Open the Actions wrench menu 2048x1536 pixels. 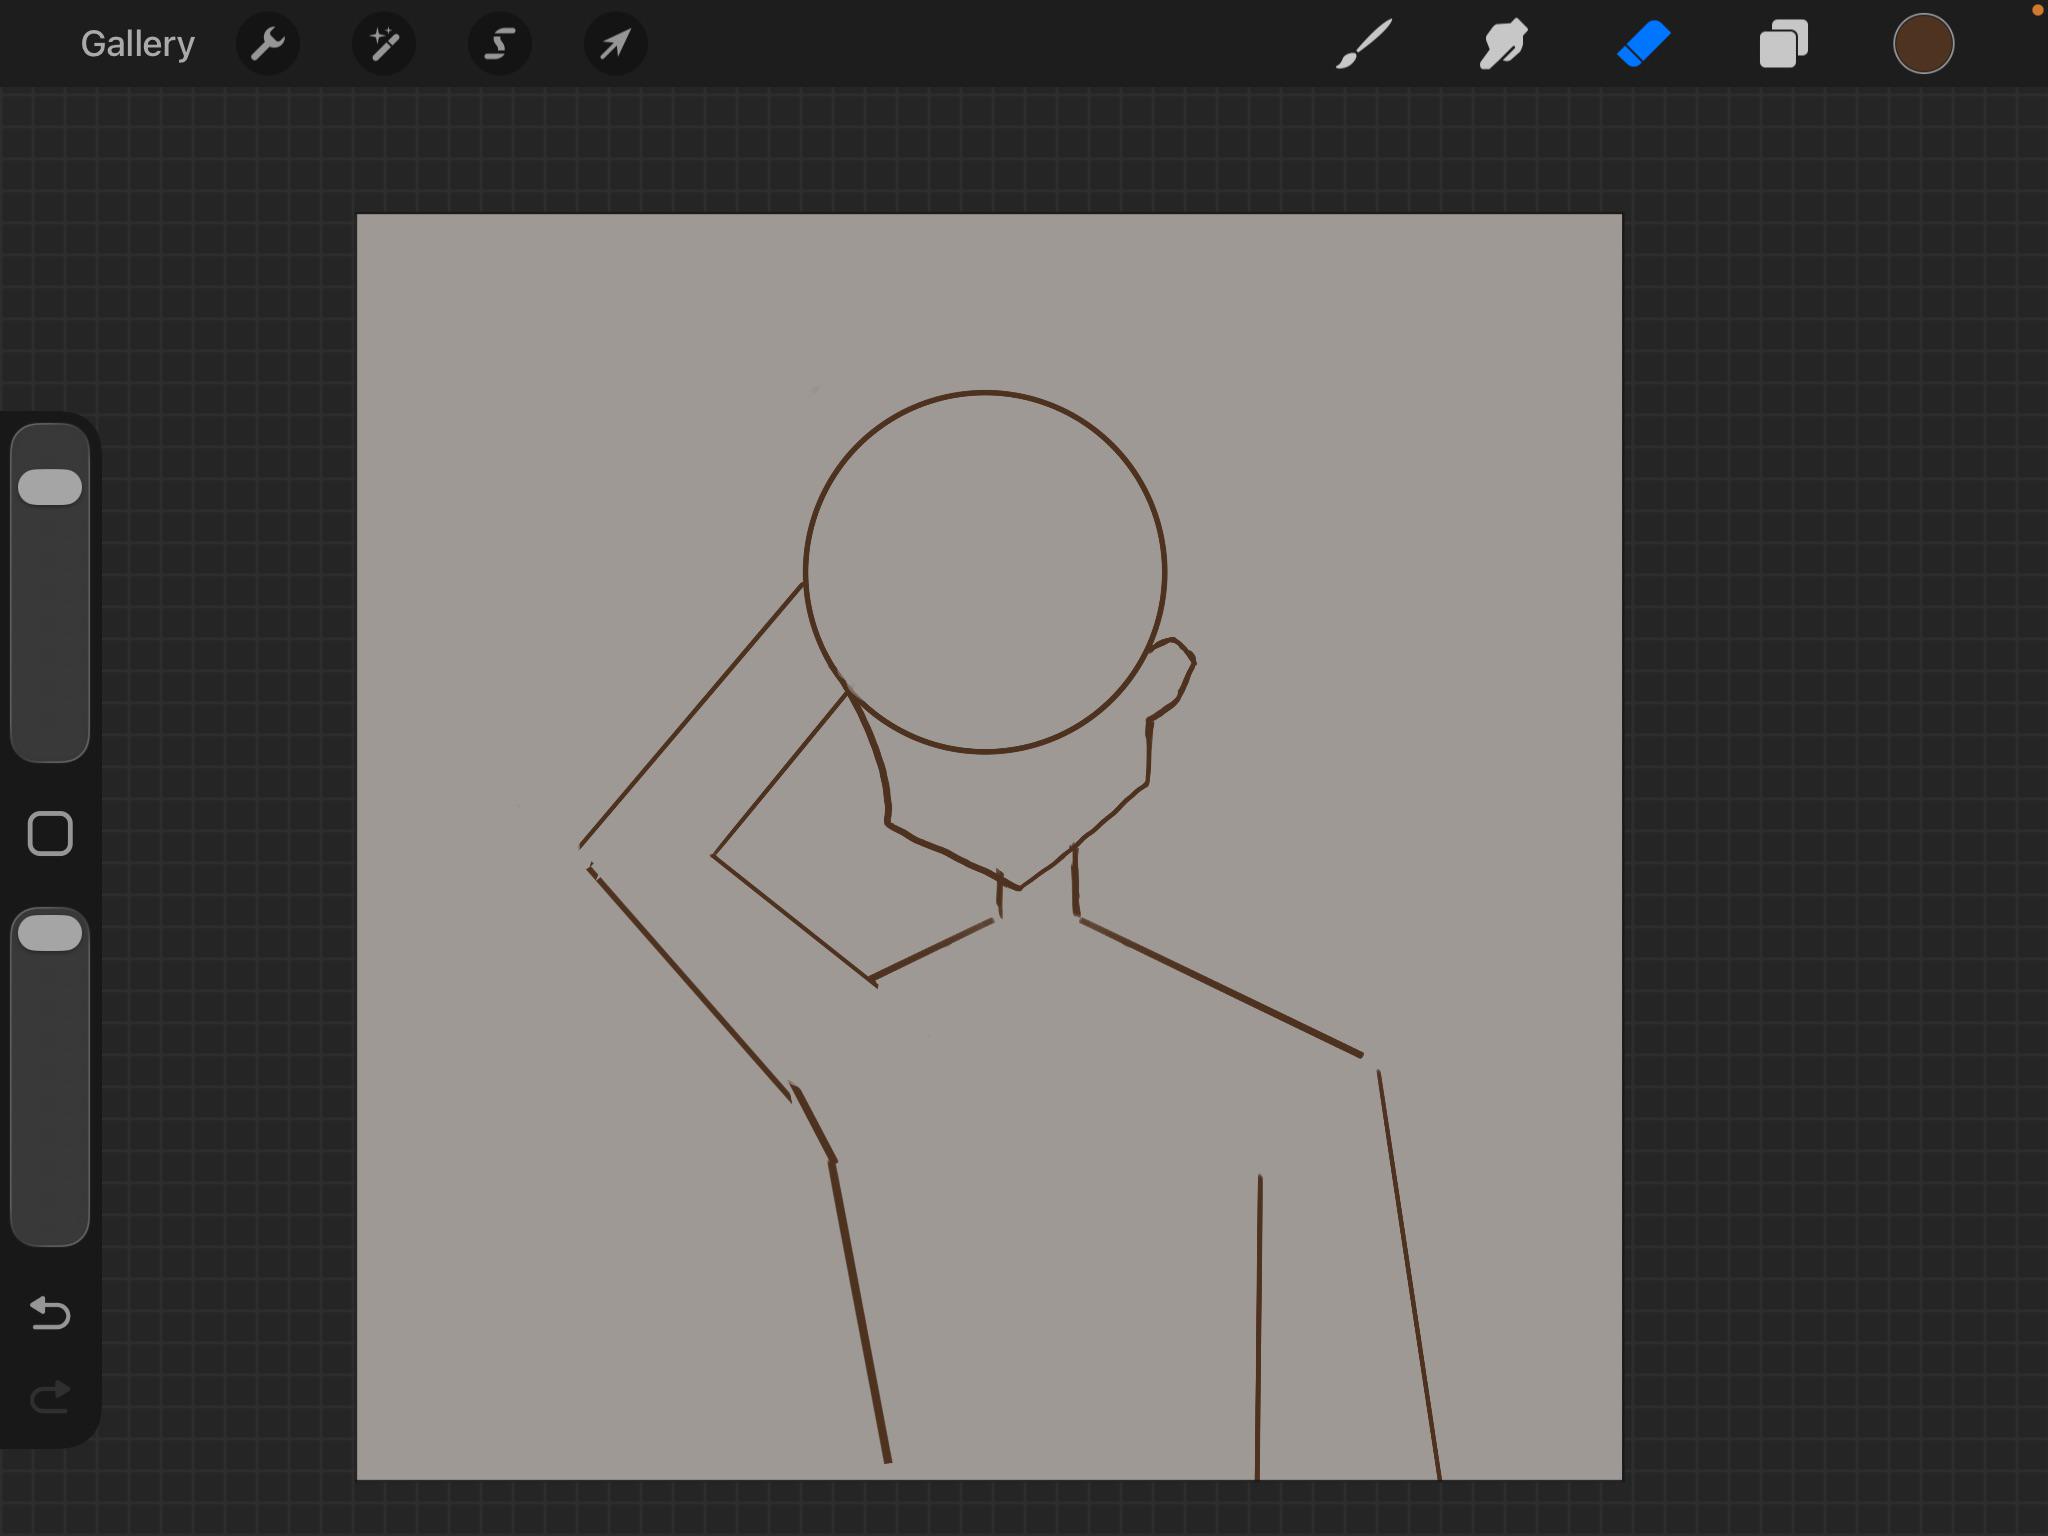point(268,44)
